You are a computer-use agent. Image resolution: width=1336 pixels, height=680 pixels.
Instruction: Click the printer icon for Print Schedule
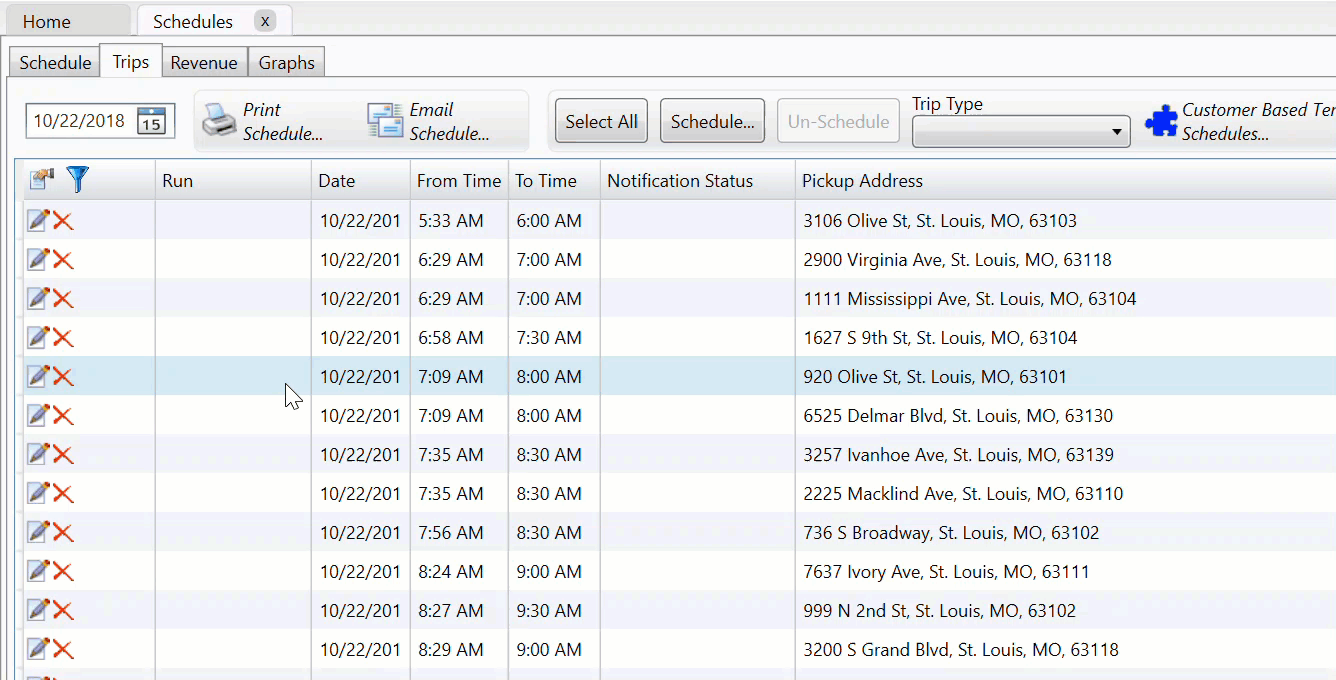click(x=219, y=120)
